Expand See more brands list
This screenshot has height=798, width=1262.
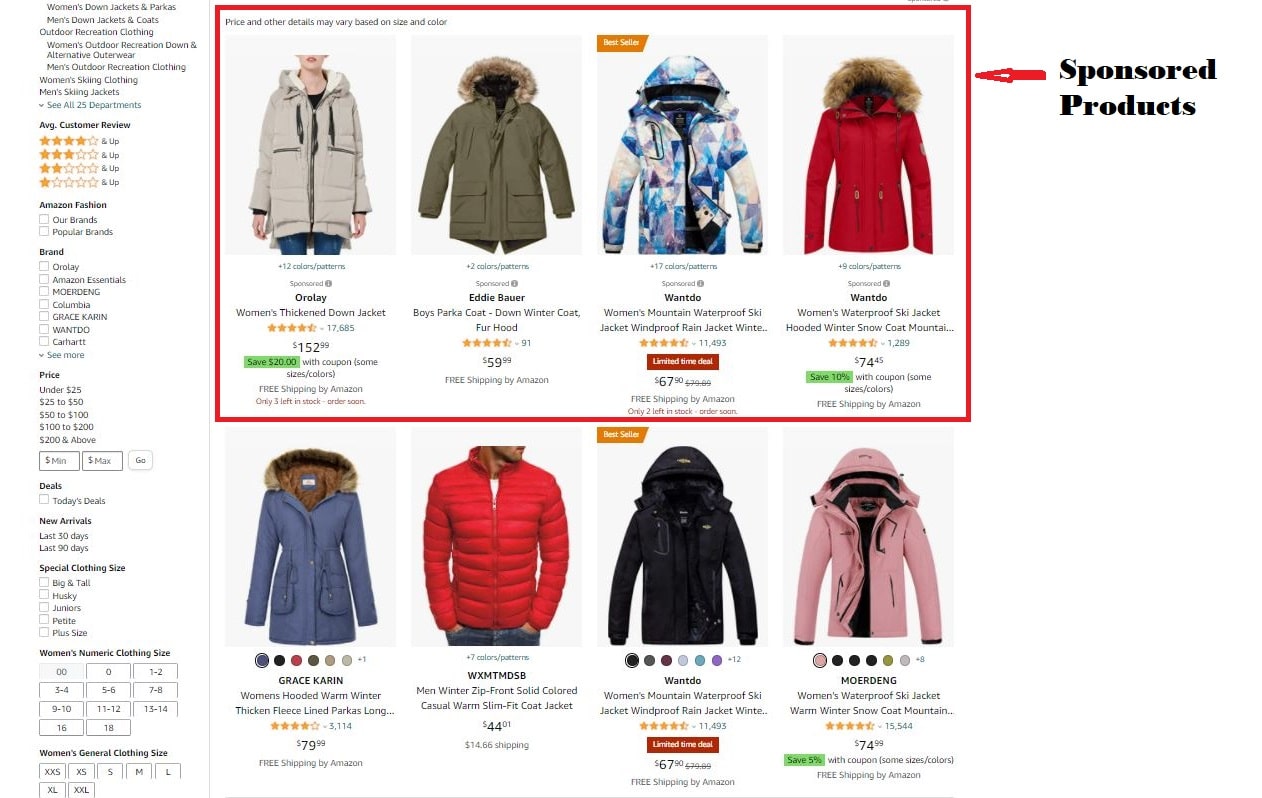[62, 355]
